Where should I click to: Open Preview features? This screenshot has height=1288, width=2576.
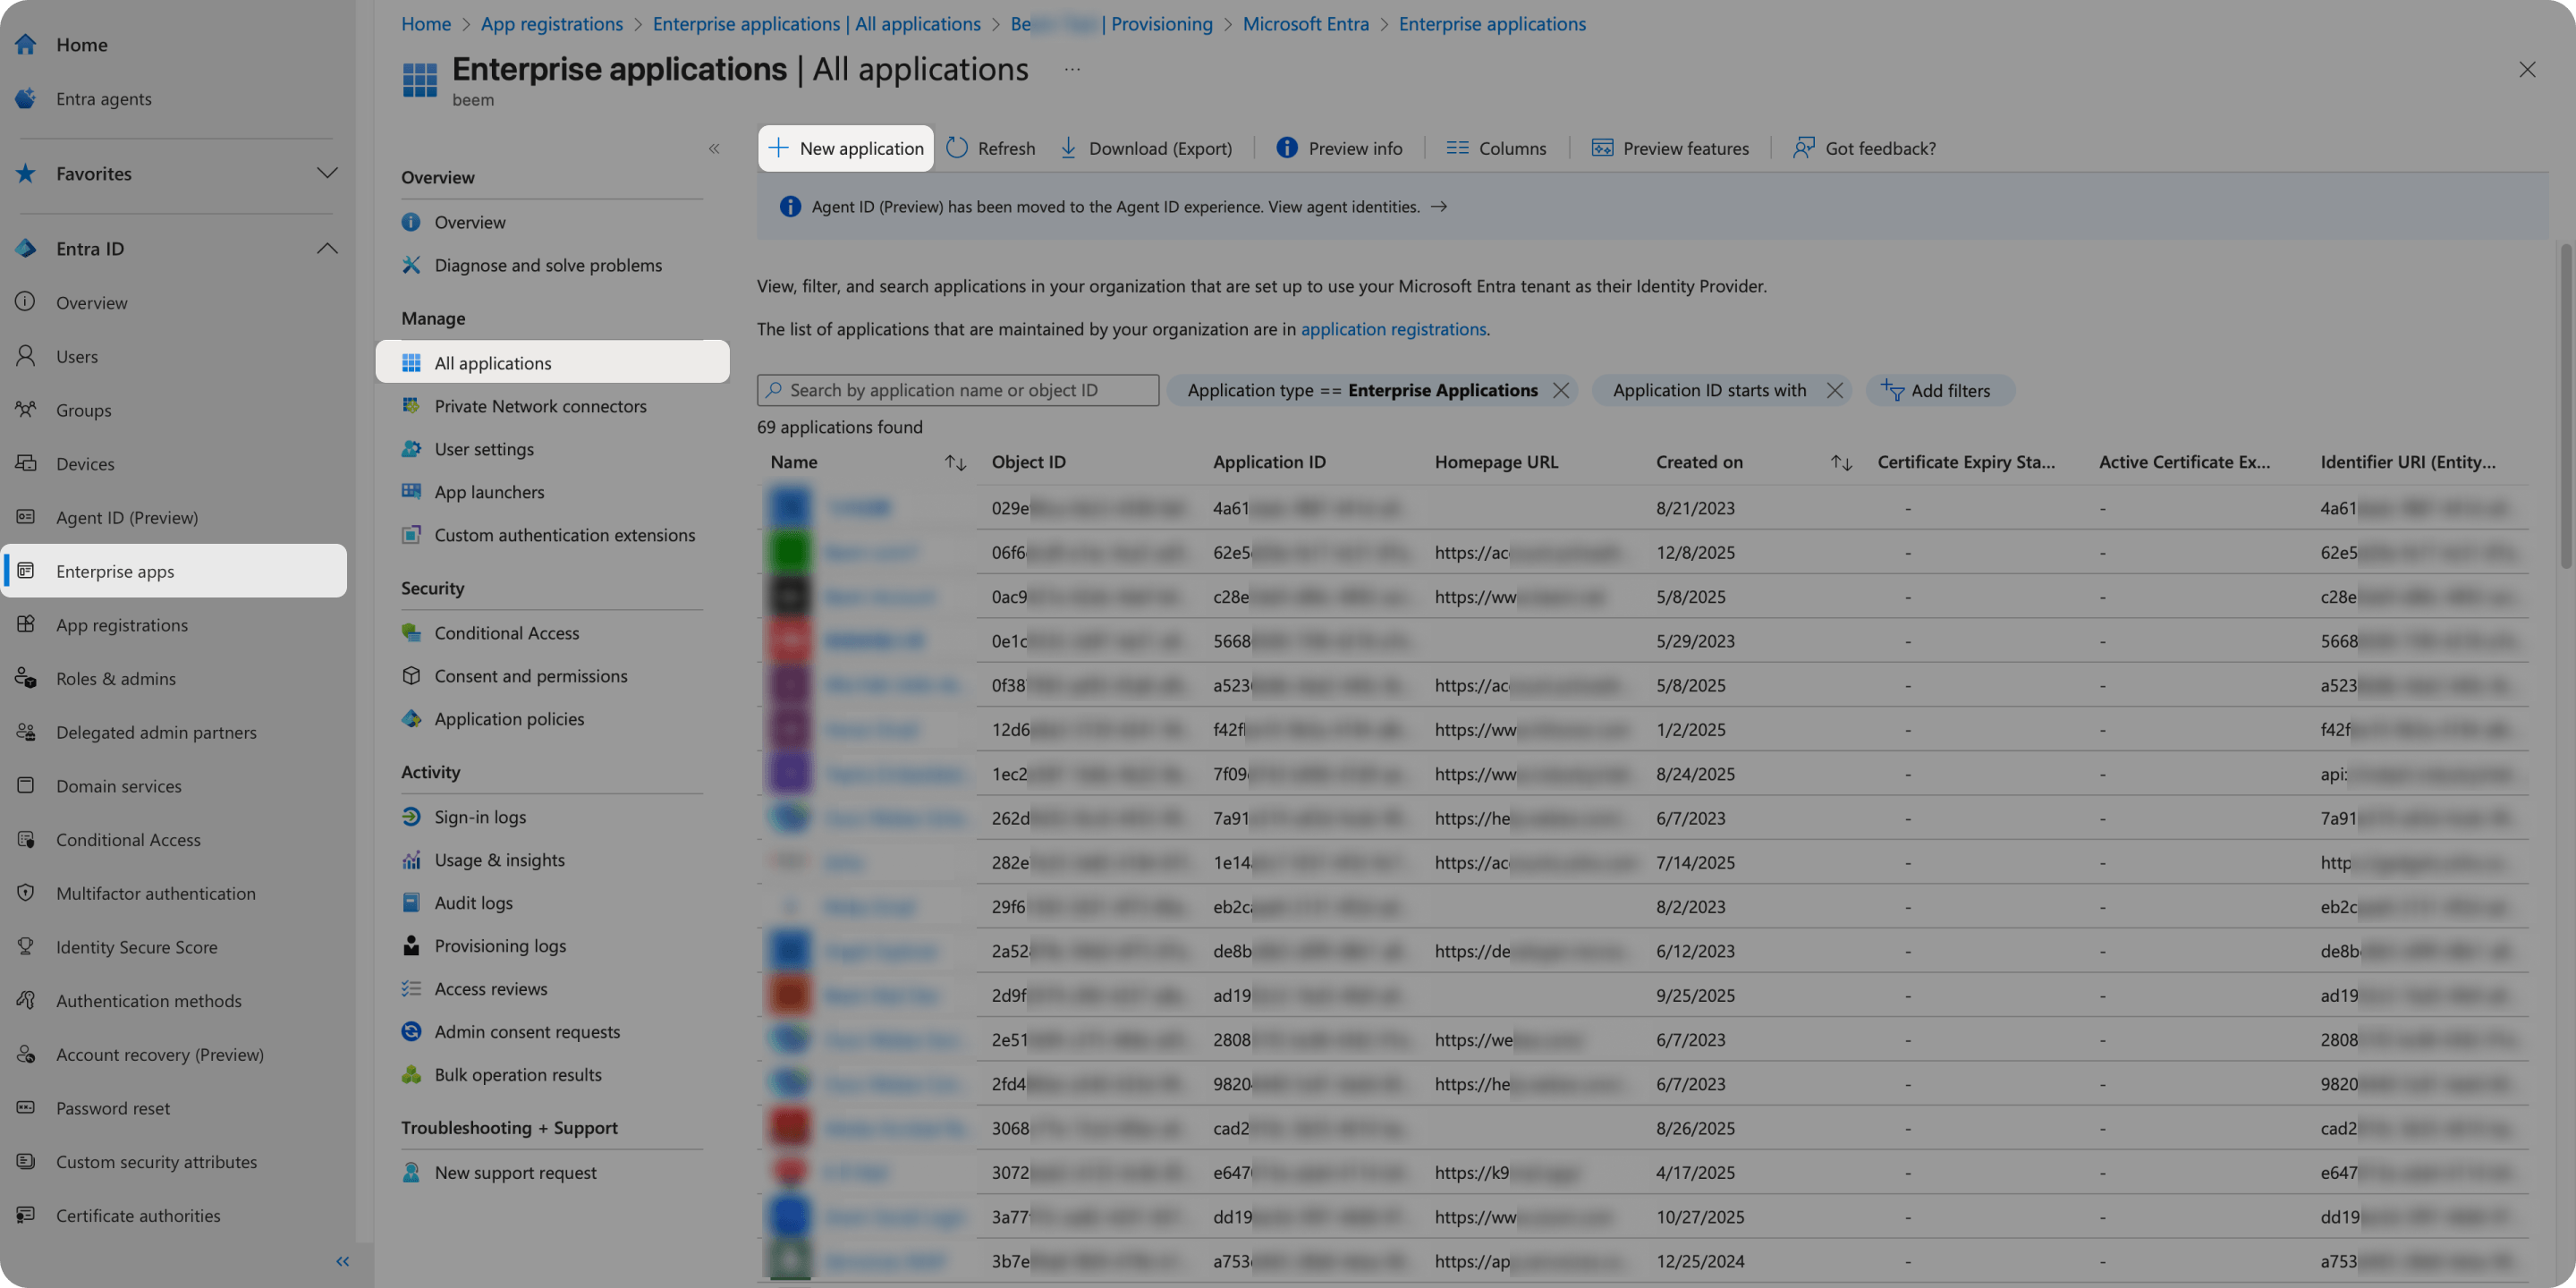1670,148
